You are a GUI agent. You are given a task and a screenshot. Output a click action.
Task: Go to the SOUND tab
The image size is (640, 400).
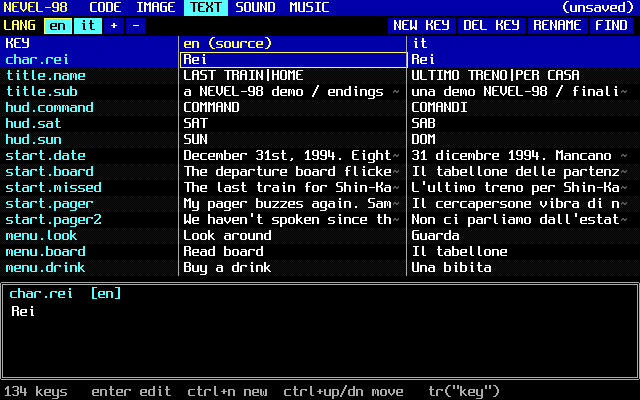(x=256, y=7)
